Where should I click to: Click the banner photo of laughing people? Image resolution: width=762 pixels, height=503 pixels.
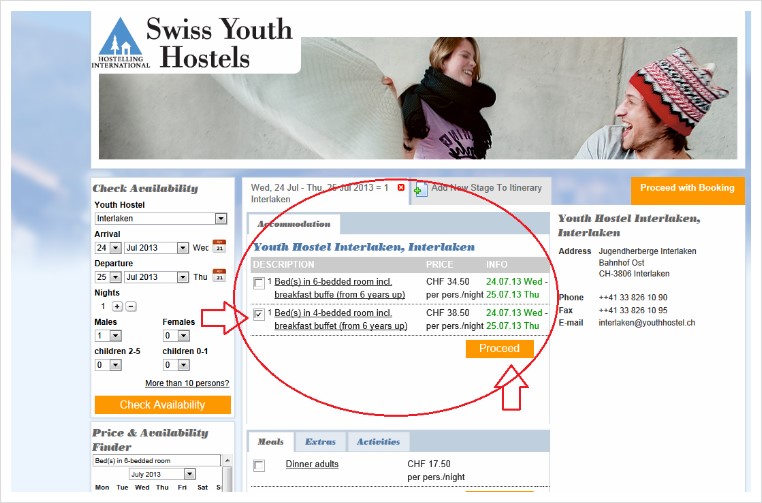pyautogui.click(x=418, y=98)
